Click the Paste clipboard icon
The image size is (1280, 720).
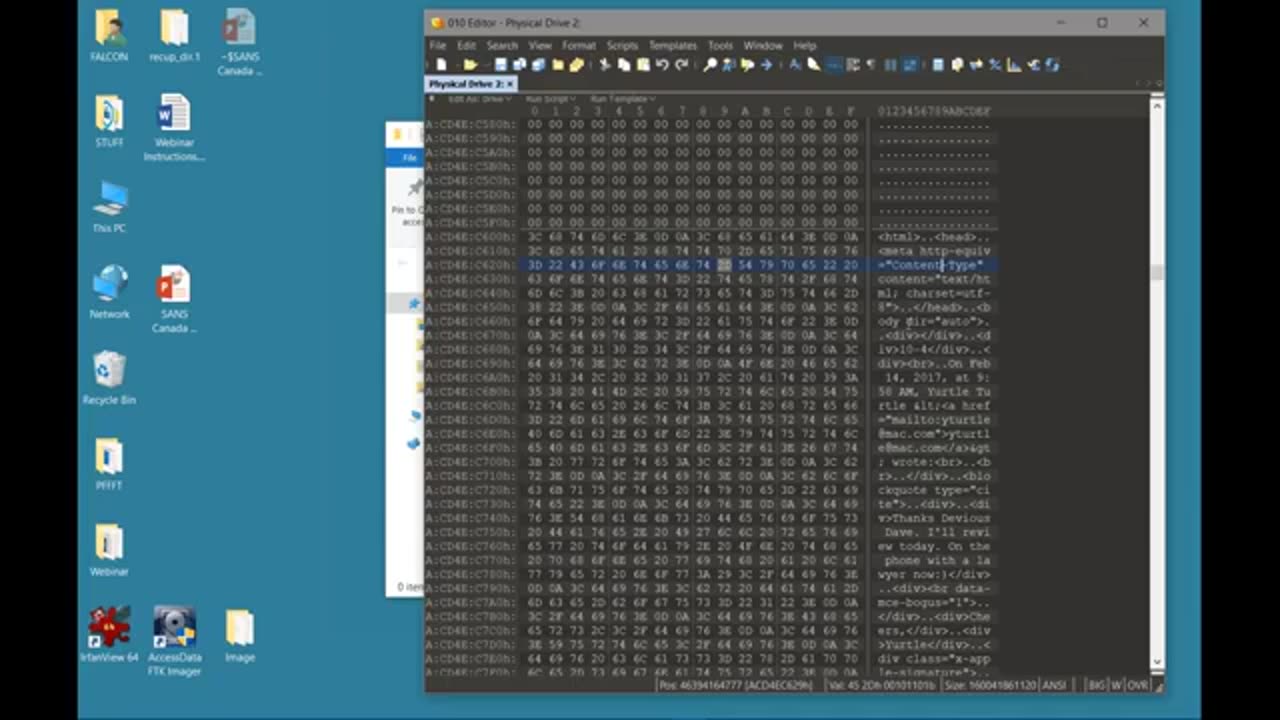643,65
